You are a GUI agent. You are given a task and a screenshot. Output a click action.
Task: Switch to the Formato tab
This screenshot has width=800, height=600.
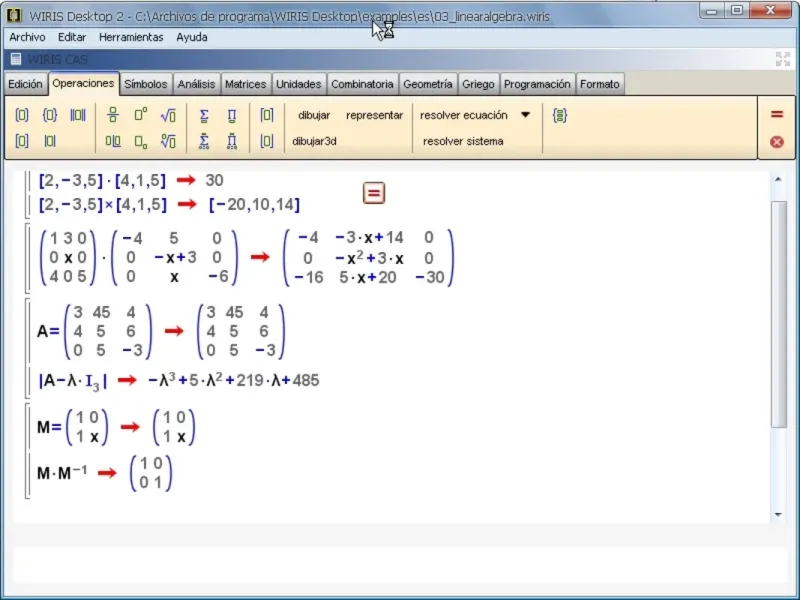tap(599, 84)
